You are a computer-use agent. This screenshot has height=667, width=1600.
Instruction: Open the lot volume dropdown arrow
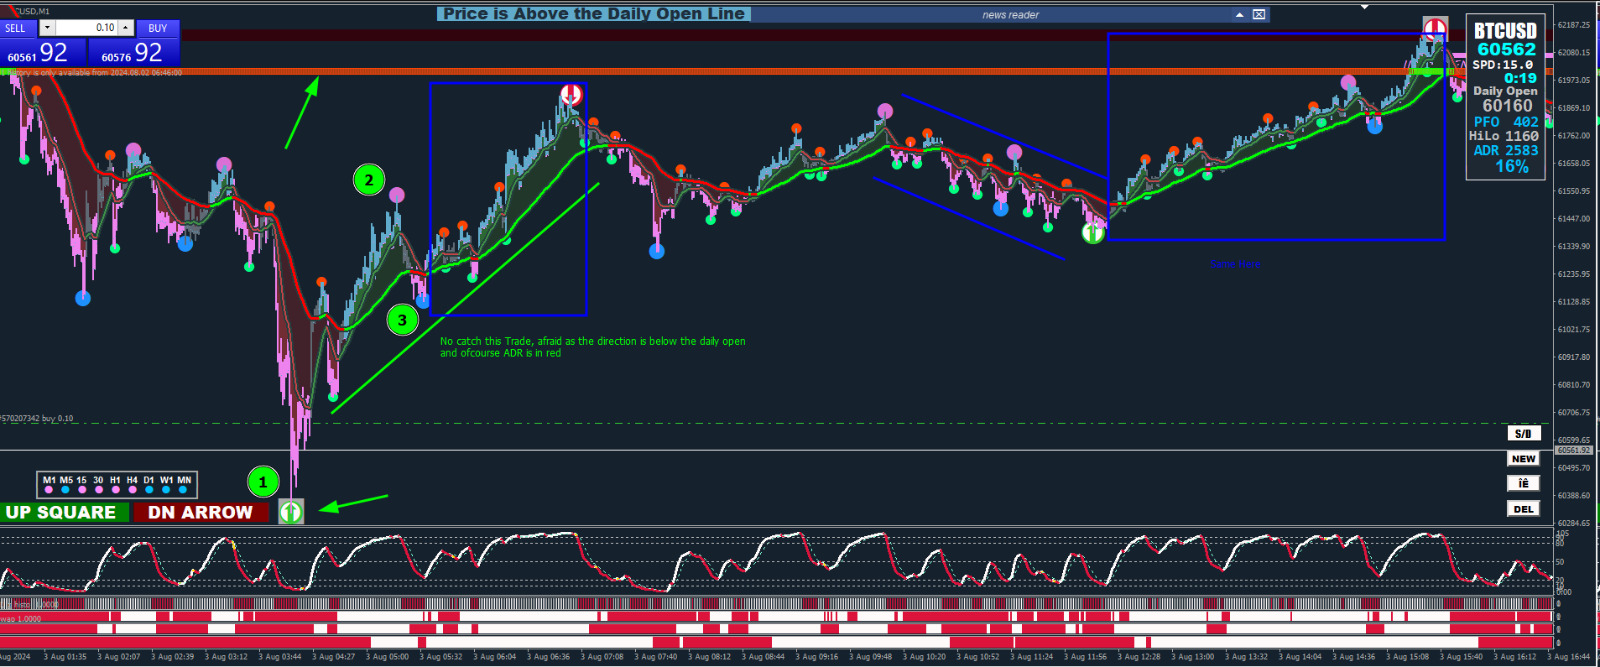47,28
